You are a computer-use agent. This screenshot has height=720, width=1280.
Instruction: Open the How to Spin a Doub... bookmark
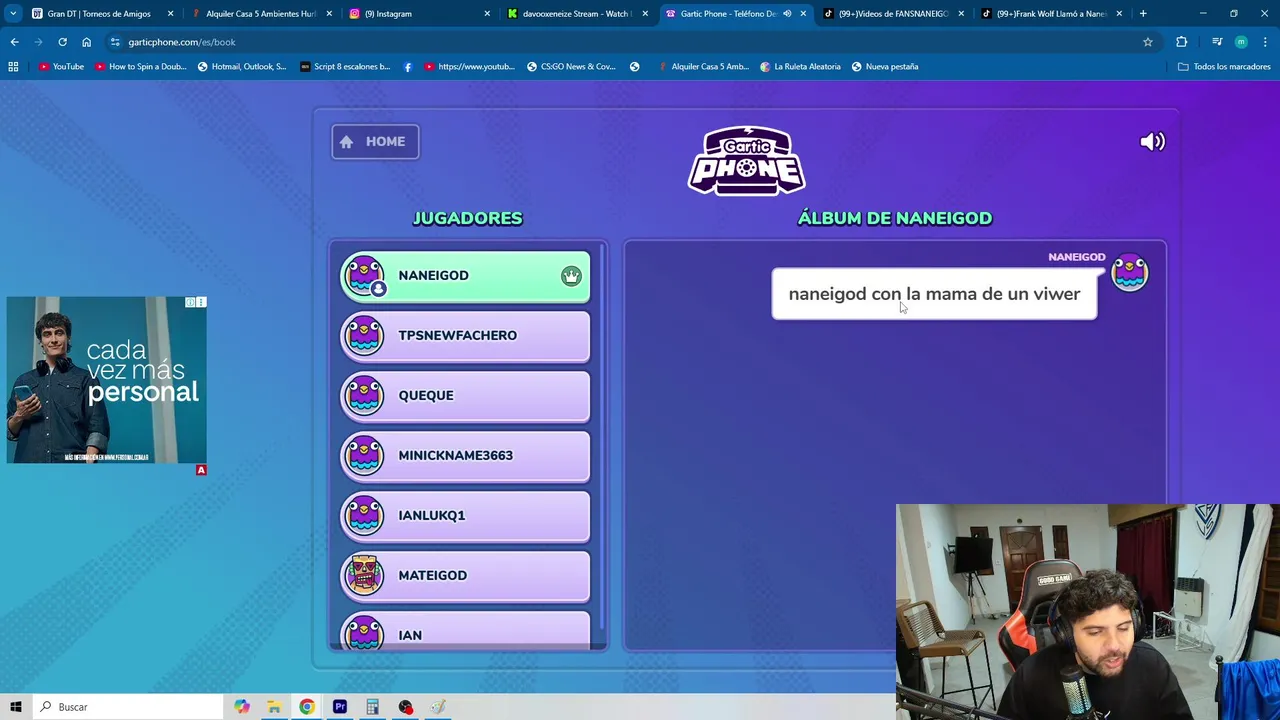140,67
